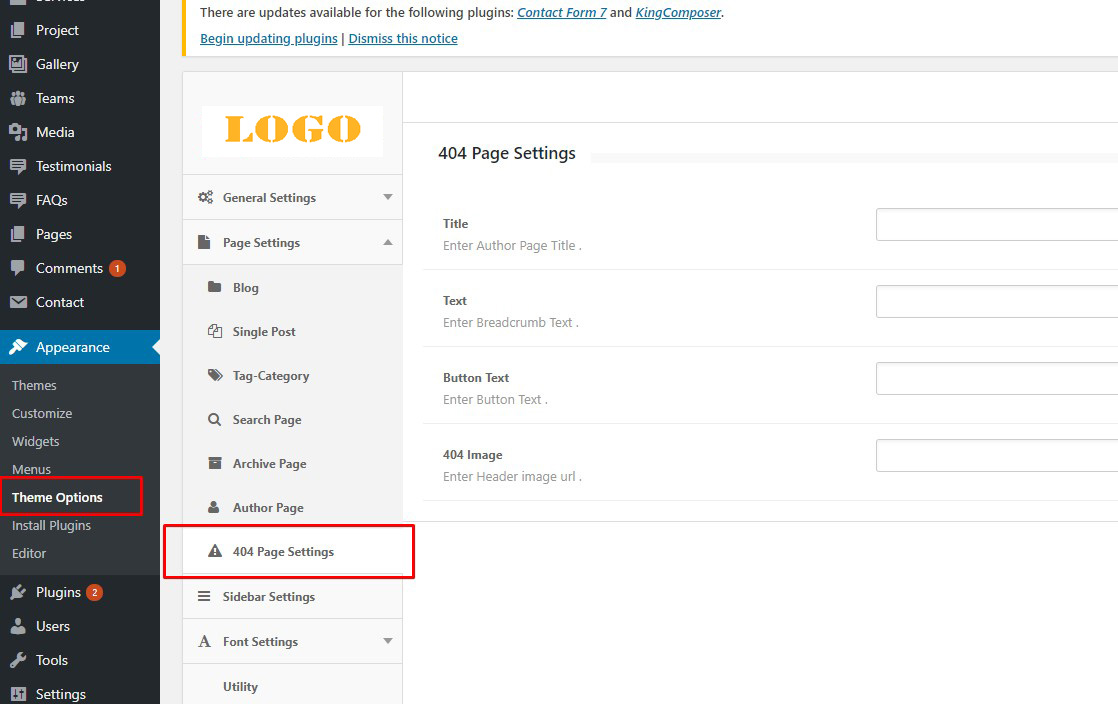This screenshot has width=1118, height=704.
Task: Click the Search Page magnifier icon
Action: point(214,420)
